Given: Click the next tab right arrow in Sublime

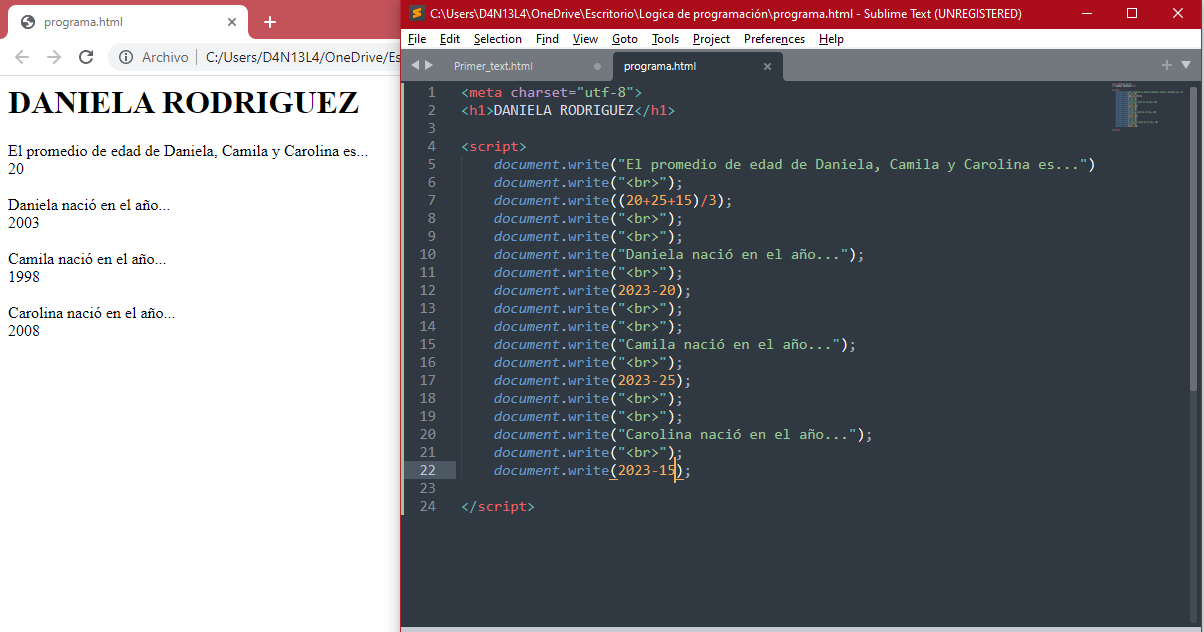Looking at the screenshot, I should click(429, 65).
